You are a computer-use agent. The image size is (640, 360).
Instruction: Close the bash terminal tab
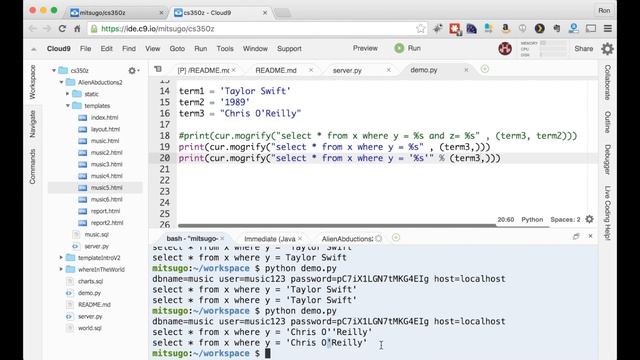[222, 238]
